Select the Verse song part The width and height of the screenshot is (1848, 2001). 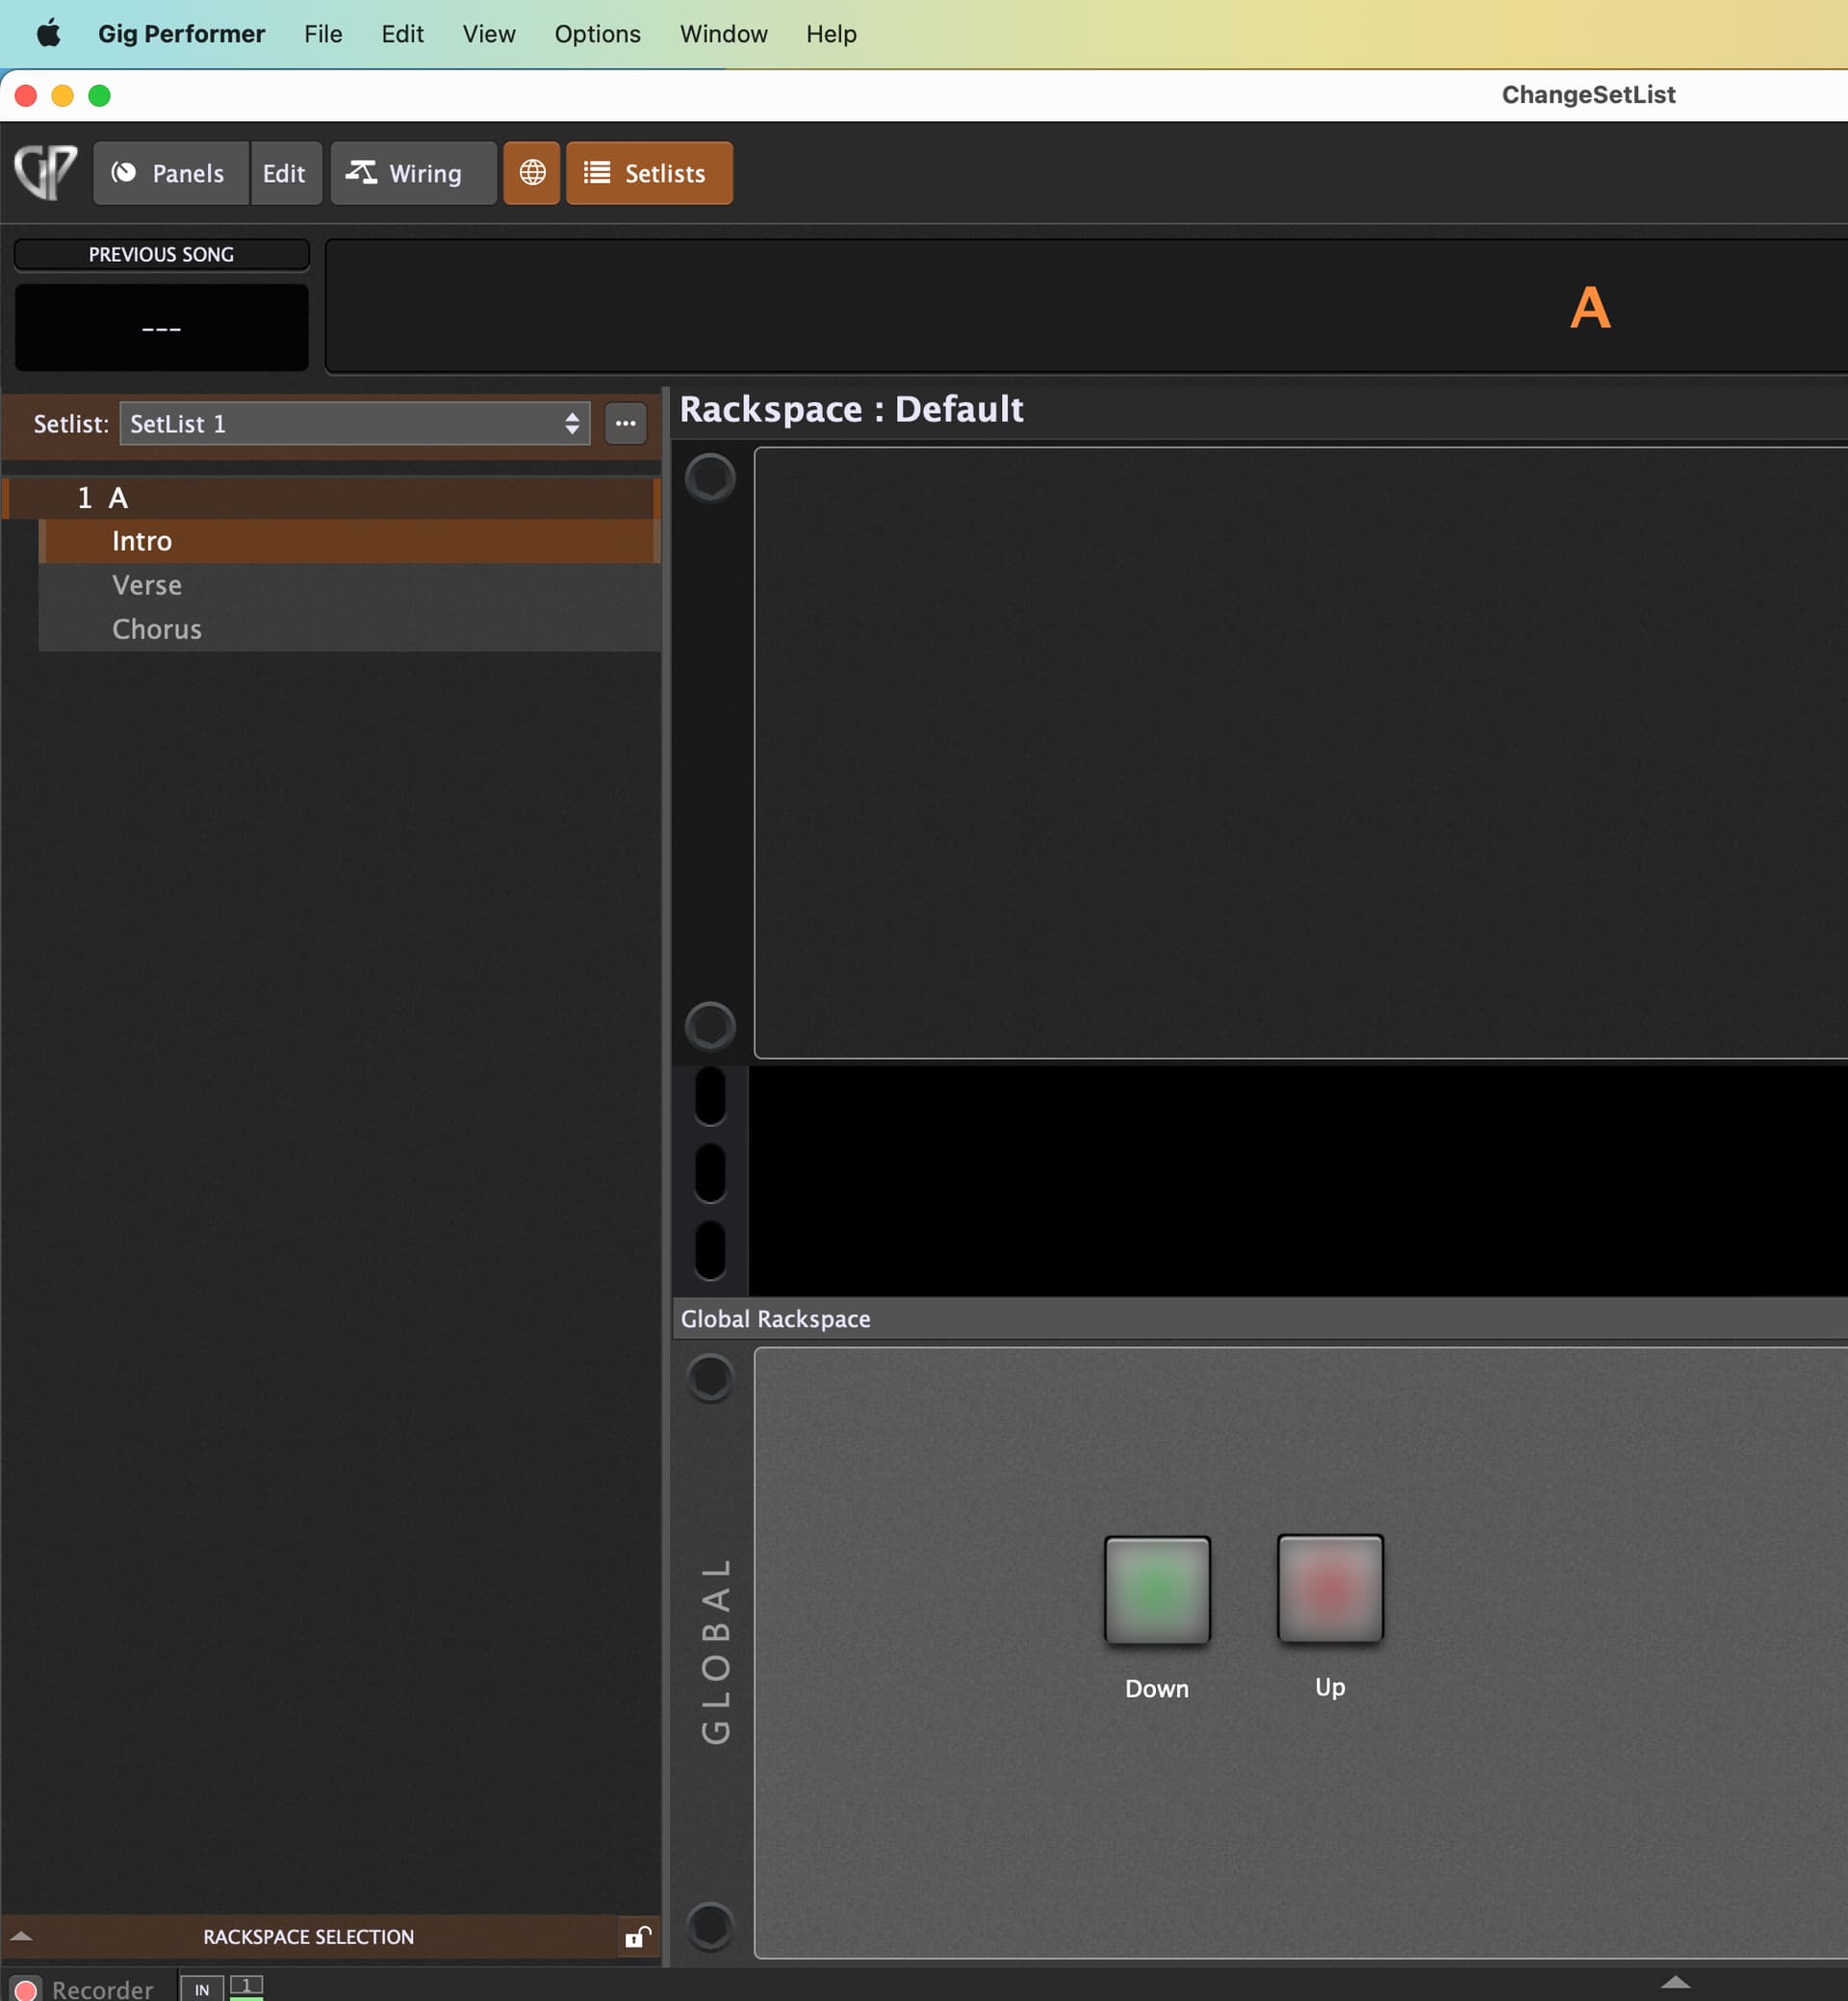click(147, 585)
